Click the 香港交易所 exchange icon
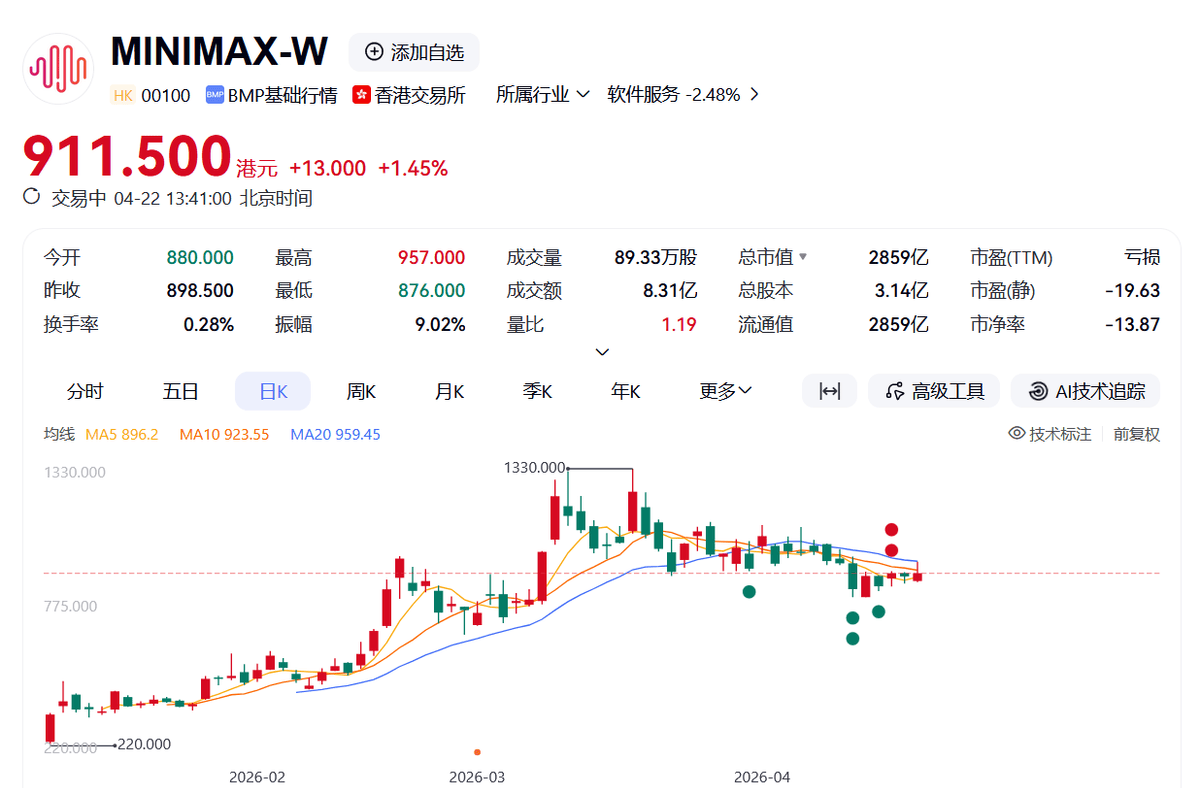This screenshot has width=1200, height=788. [x=360, y=96]
